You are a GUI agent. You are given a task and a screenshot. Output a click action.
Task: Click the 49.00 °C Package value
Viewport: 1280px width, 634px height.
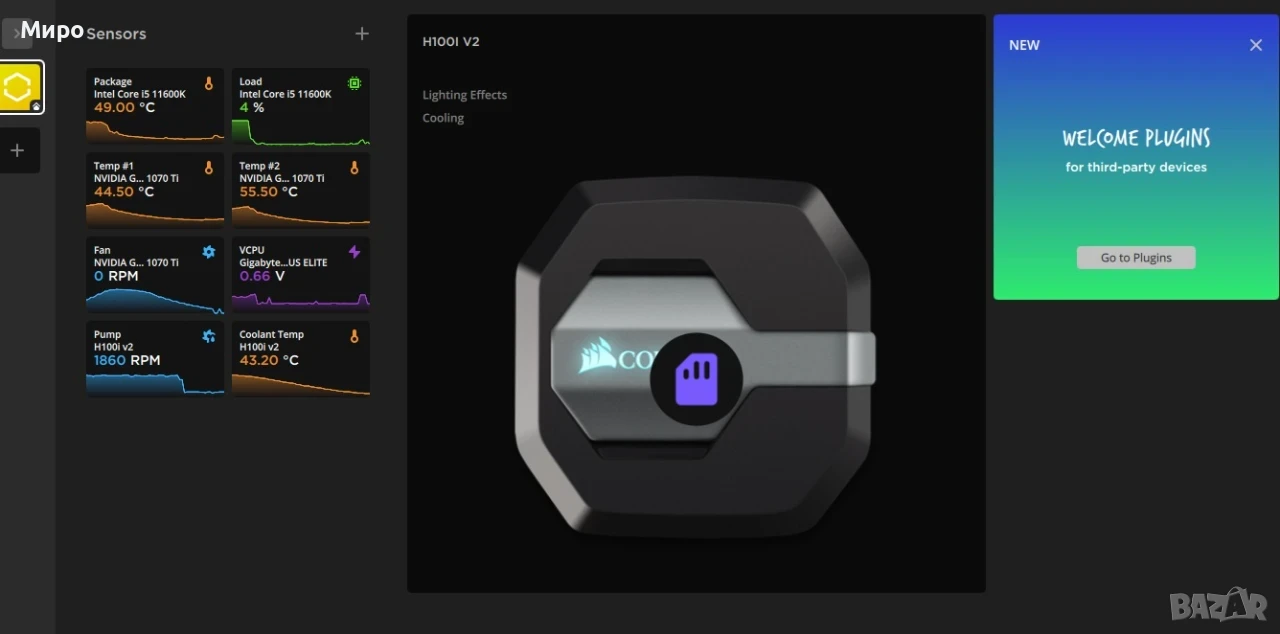[x=124, y=107]
